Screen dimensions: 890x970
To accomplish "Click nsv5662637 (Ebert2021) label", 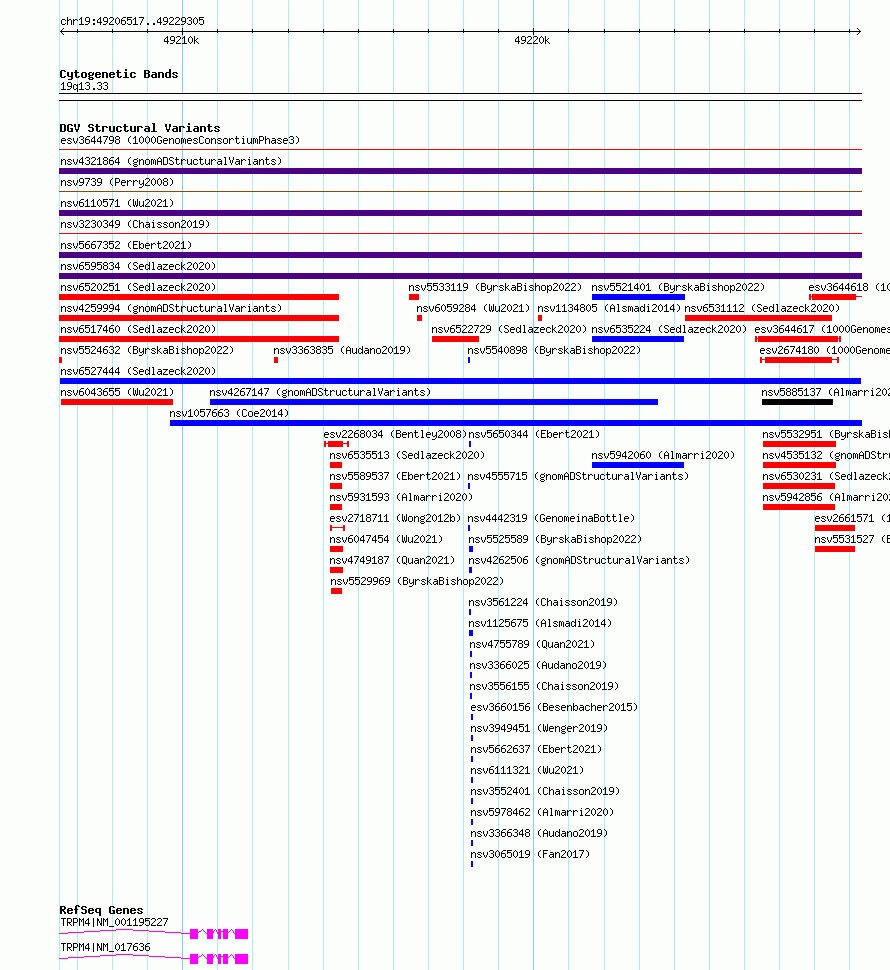I will (536, 750).
